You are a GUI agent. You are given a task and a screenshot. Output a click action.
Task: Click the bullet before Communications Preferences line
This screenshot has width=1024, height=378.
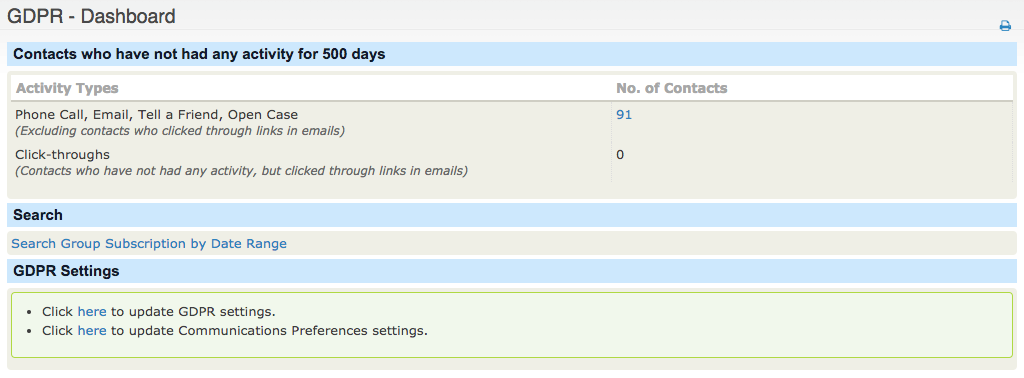[32, 331]
